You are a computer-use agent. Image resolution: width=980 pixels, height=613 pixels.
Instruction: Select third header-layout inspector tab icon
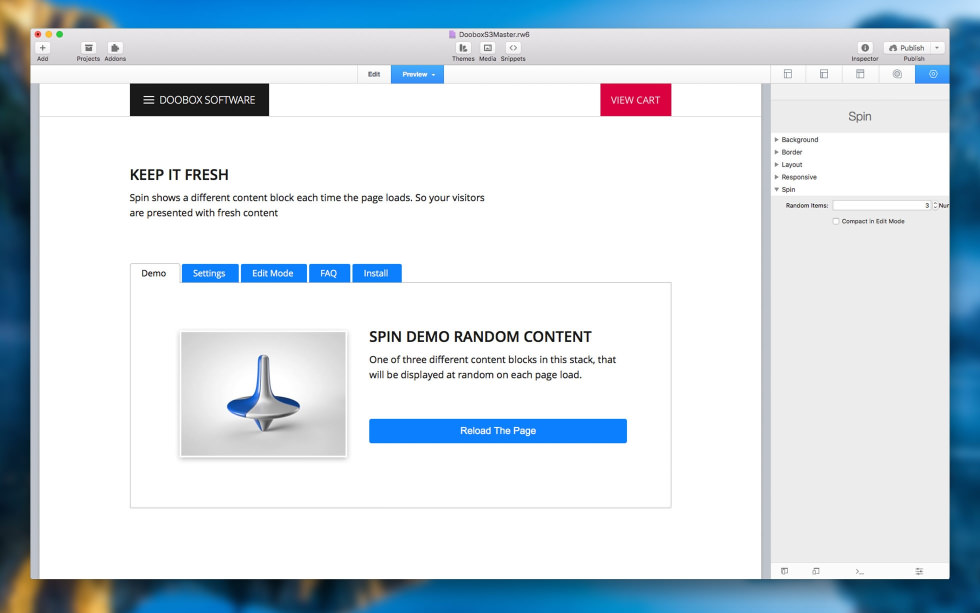coord(860,74)
